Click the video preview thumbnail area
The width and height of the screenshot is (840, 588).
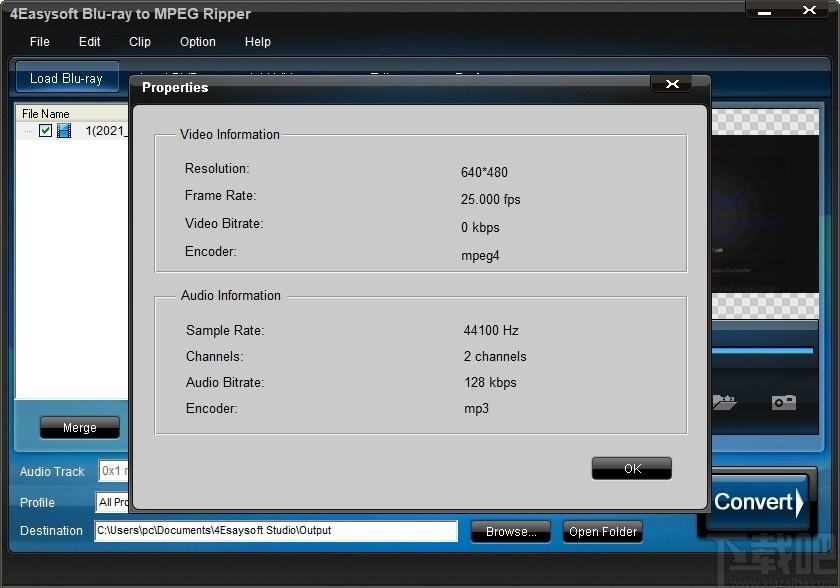tap(765, 214)
